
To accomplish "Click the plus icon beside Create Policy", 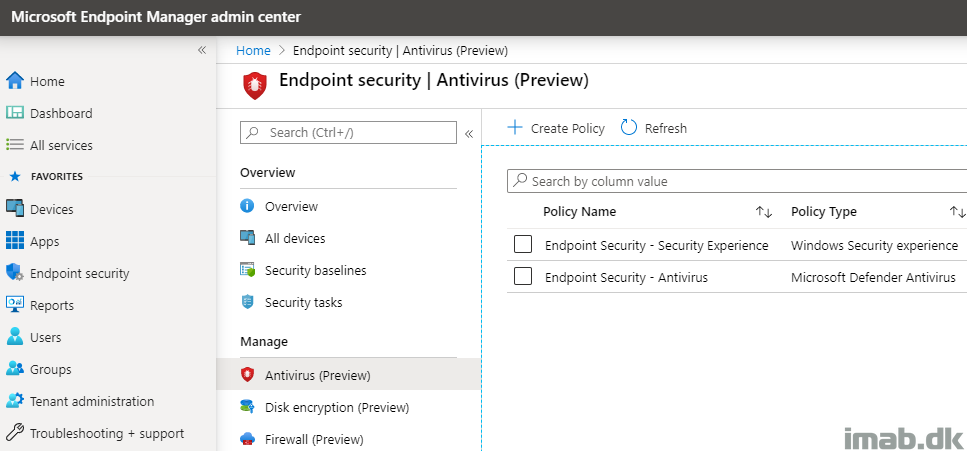I will pyautogui.click(x=514, y=128).
